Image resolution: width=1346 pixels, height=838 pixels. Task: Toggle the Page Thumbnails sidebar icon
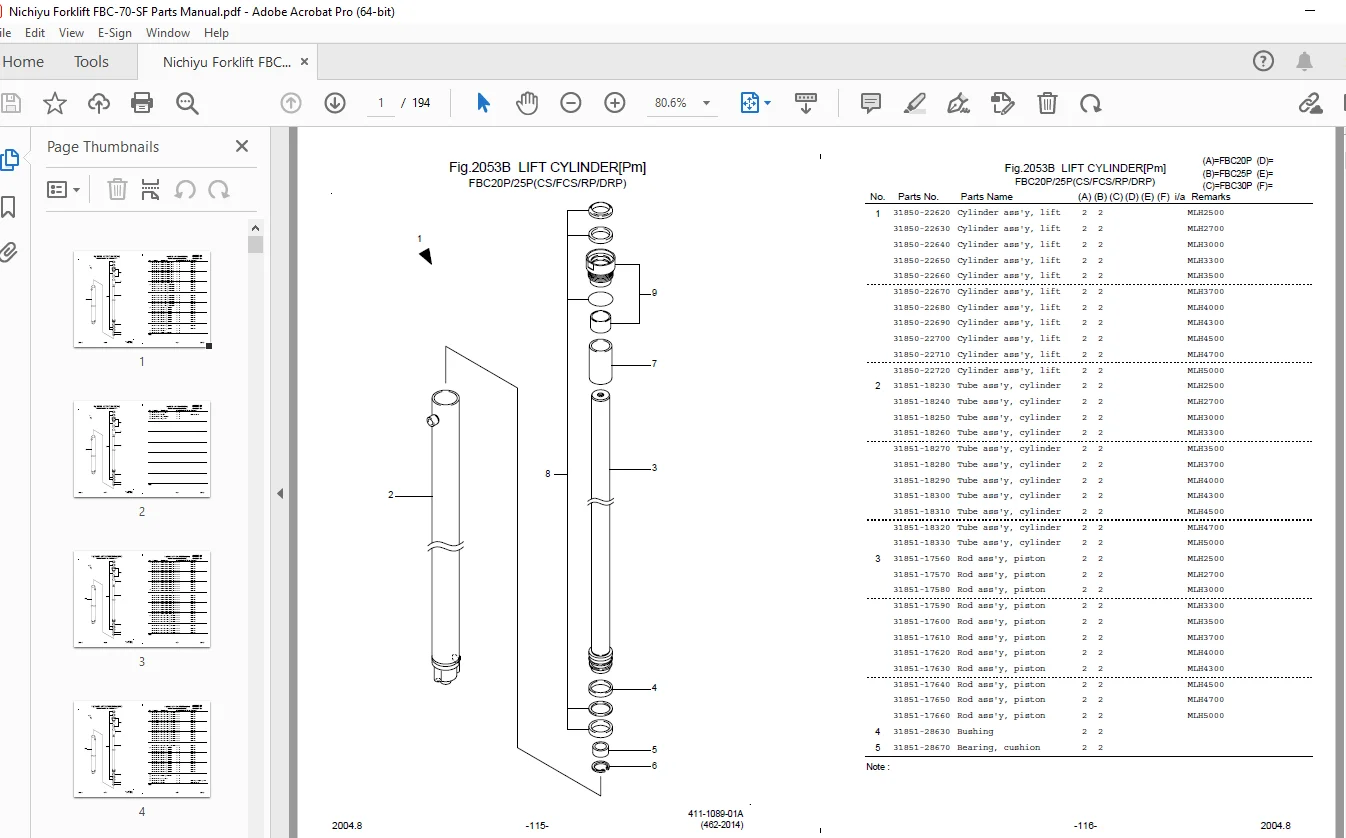(9, 159)
